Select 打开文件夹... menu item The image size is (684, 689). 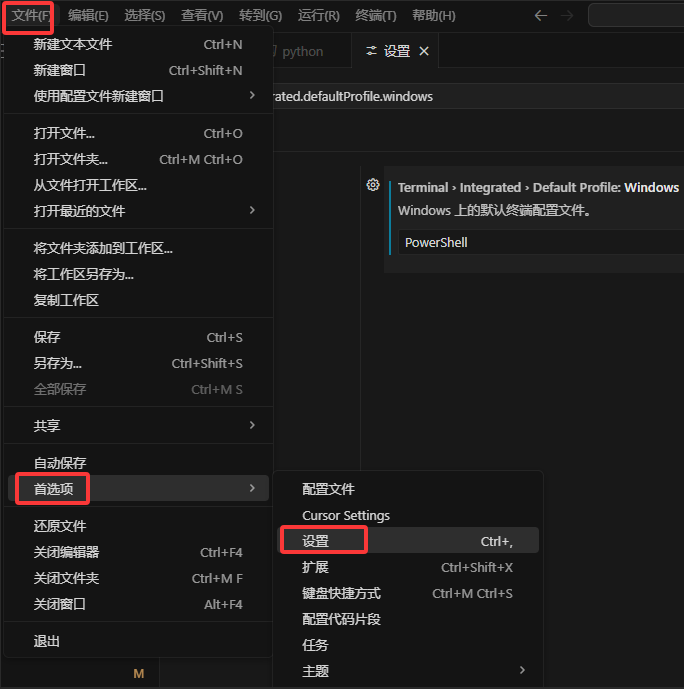[138, 159]
